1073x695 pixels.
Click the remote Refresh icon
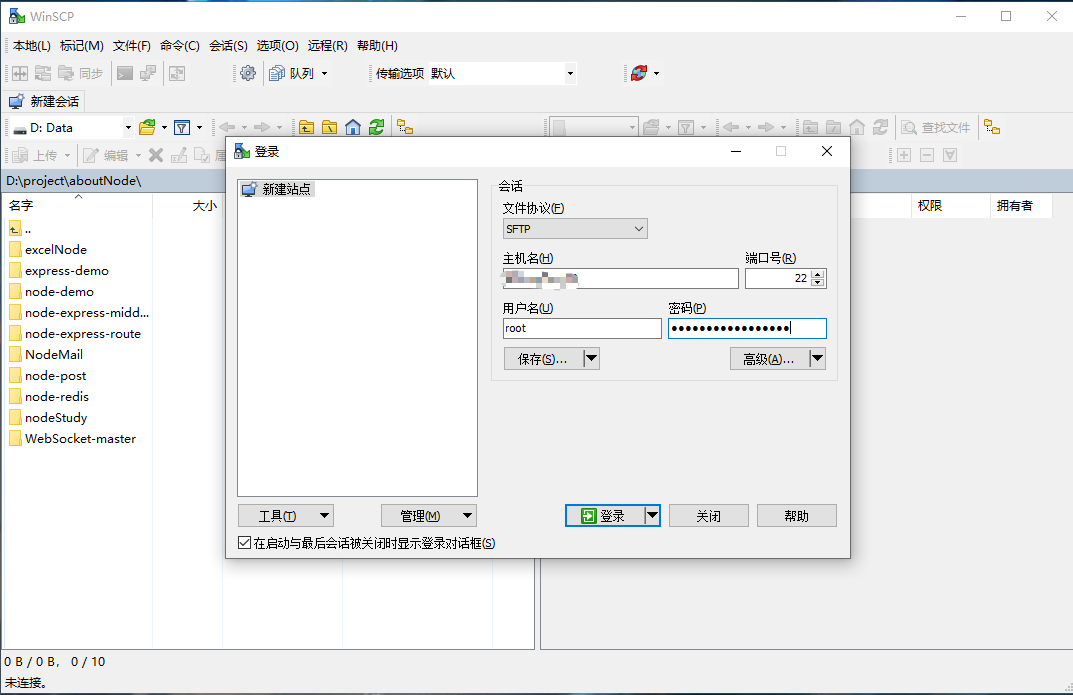pos(881,127)
